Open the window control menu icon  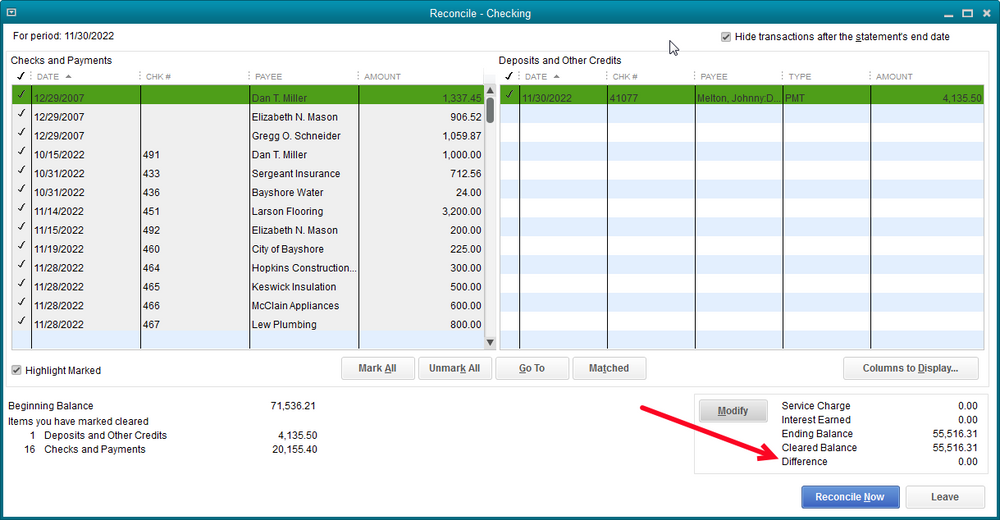tap(11, 13)
